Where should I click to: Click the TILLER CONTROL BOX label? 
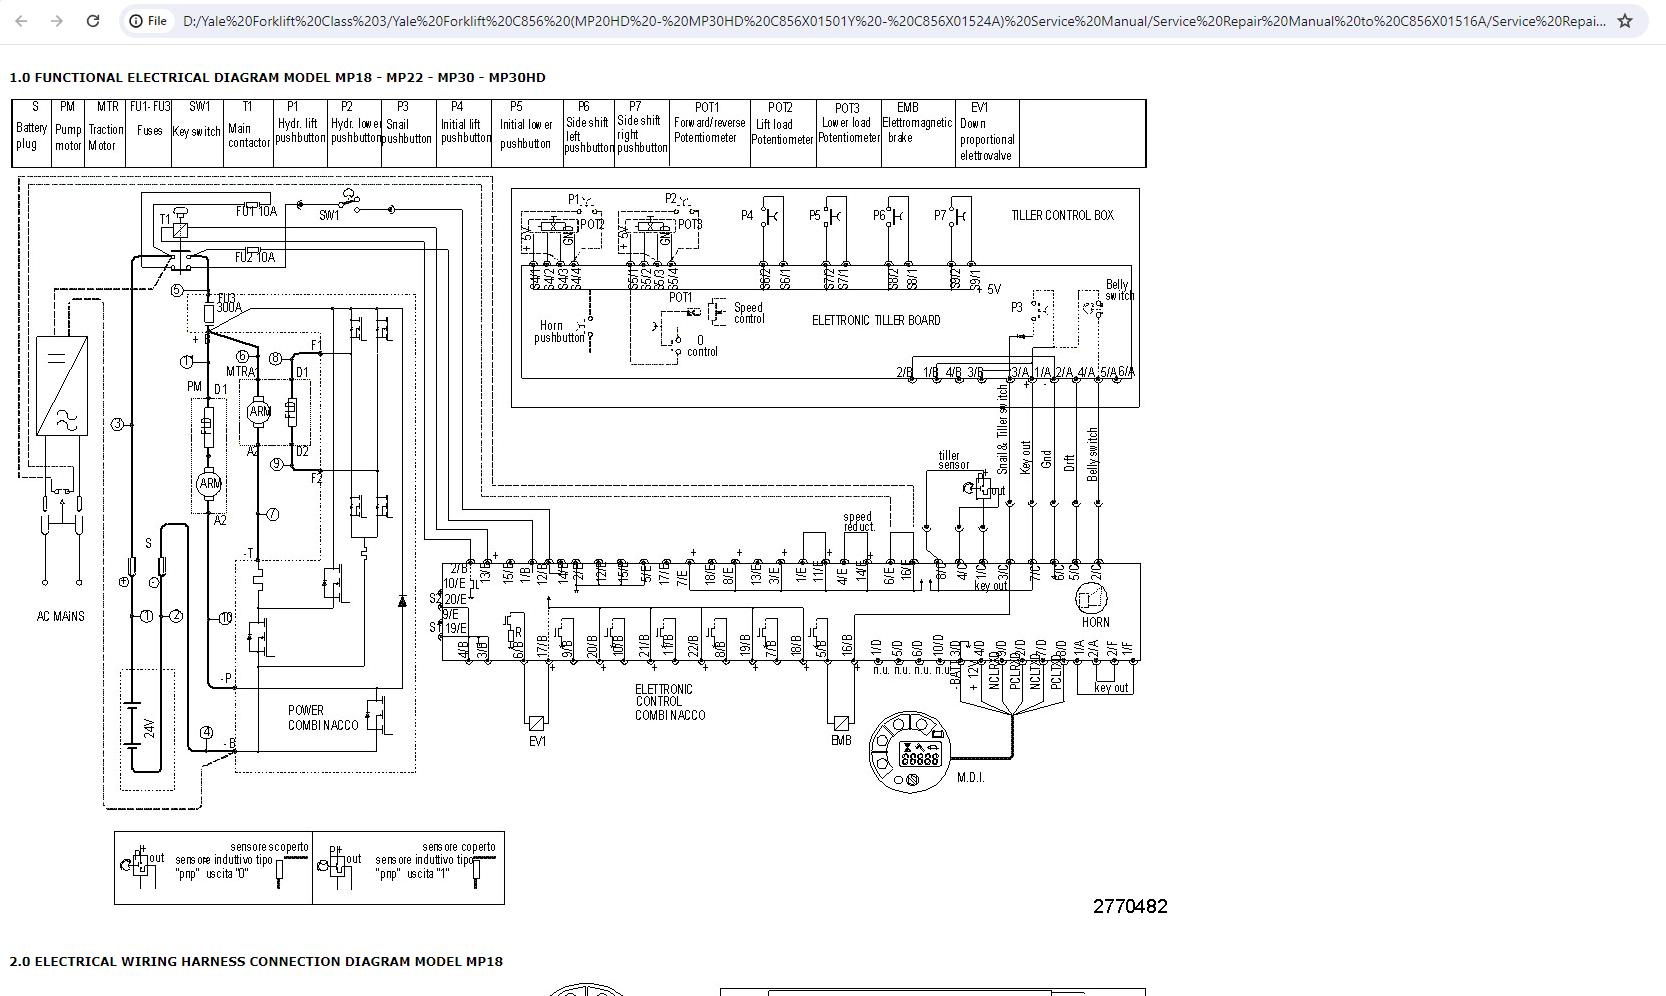point(1062,215)
